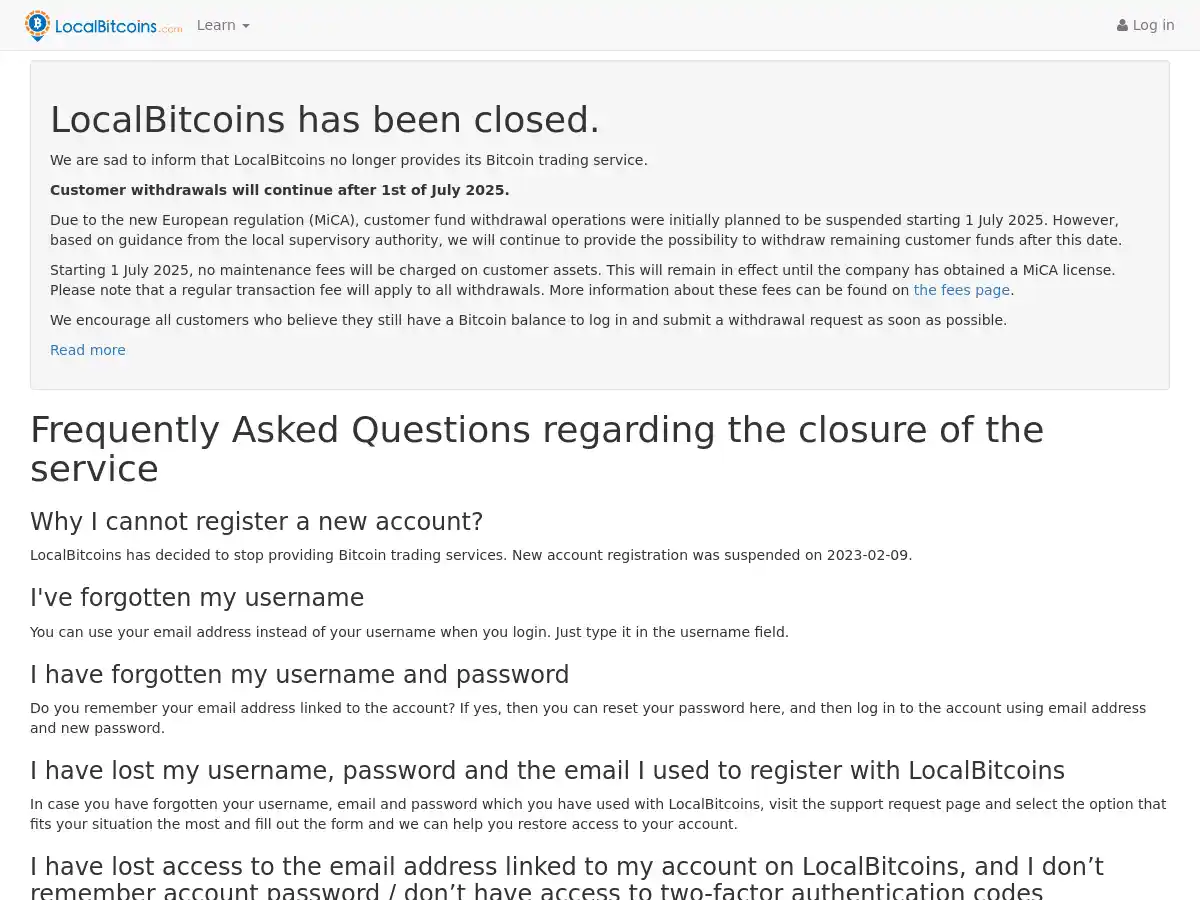Select the Why I cannot register heading

pos(256,521)
